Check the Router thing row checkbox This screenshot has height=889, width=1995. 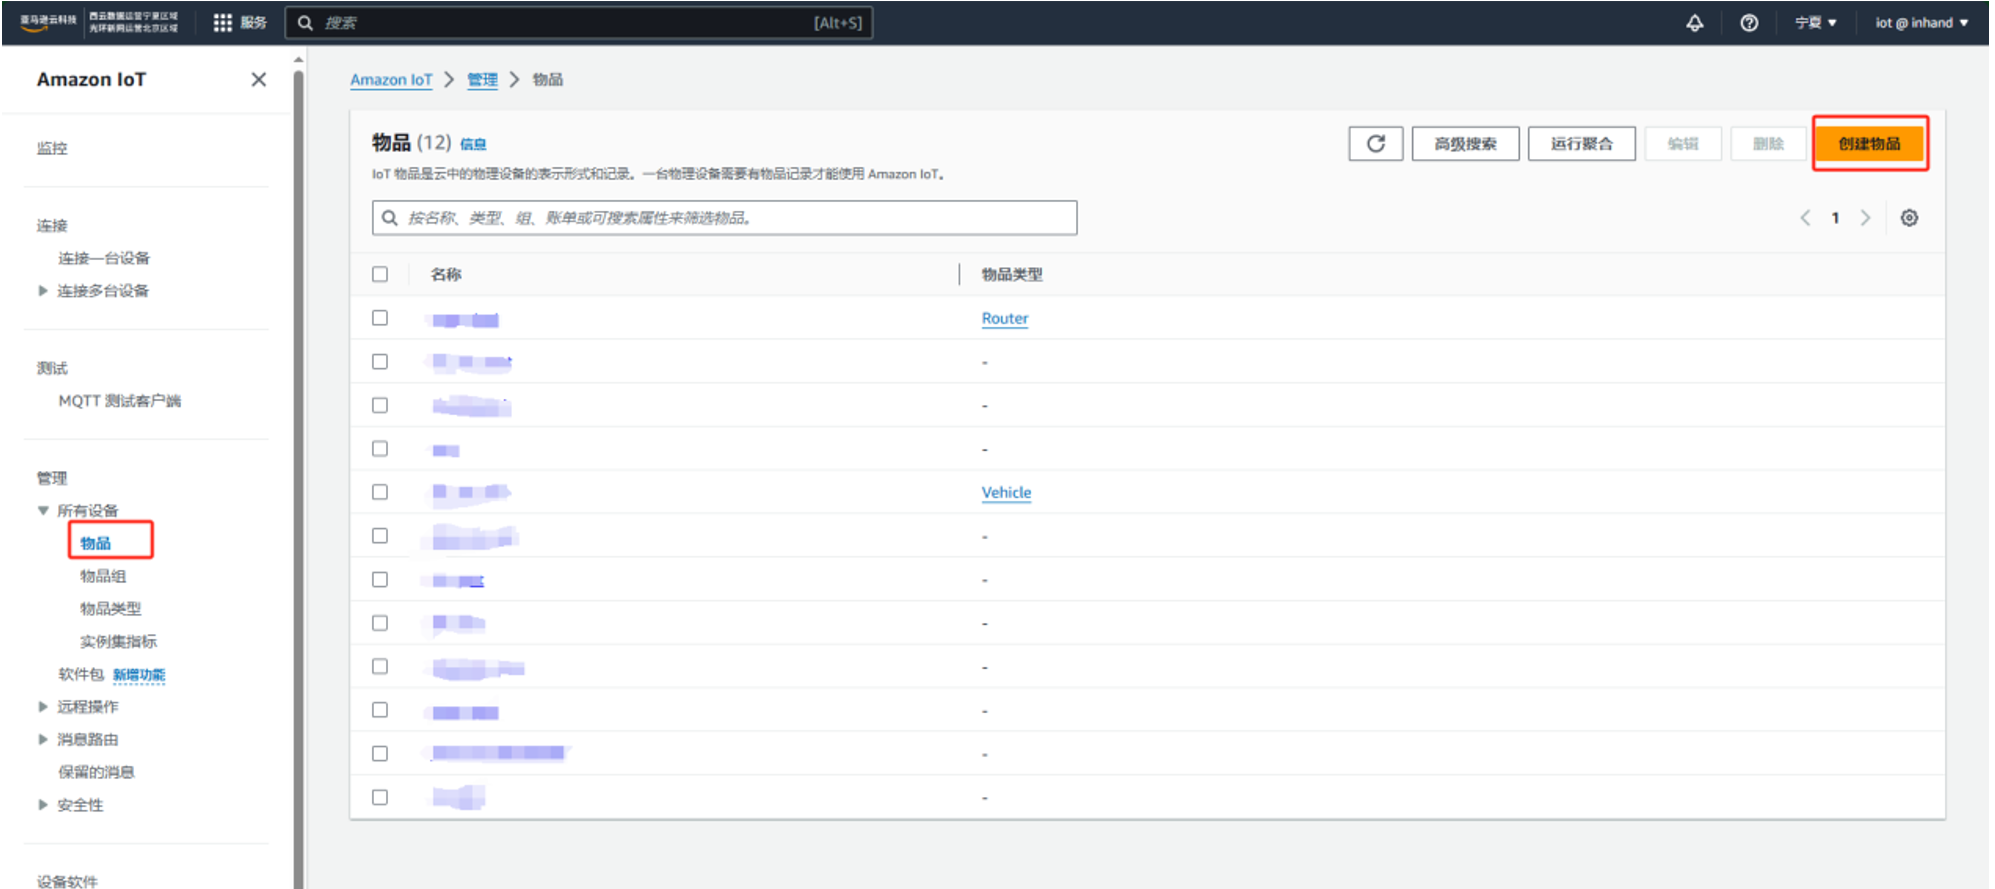(380, 318)
